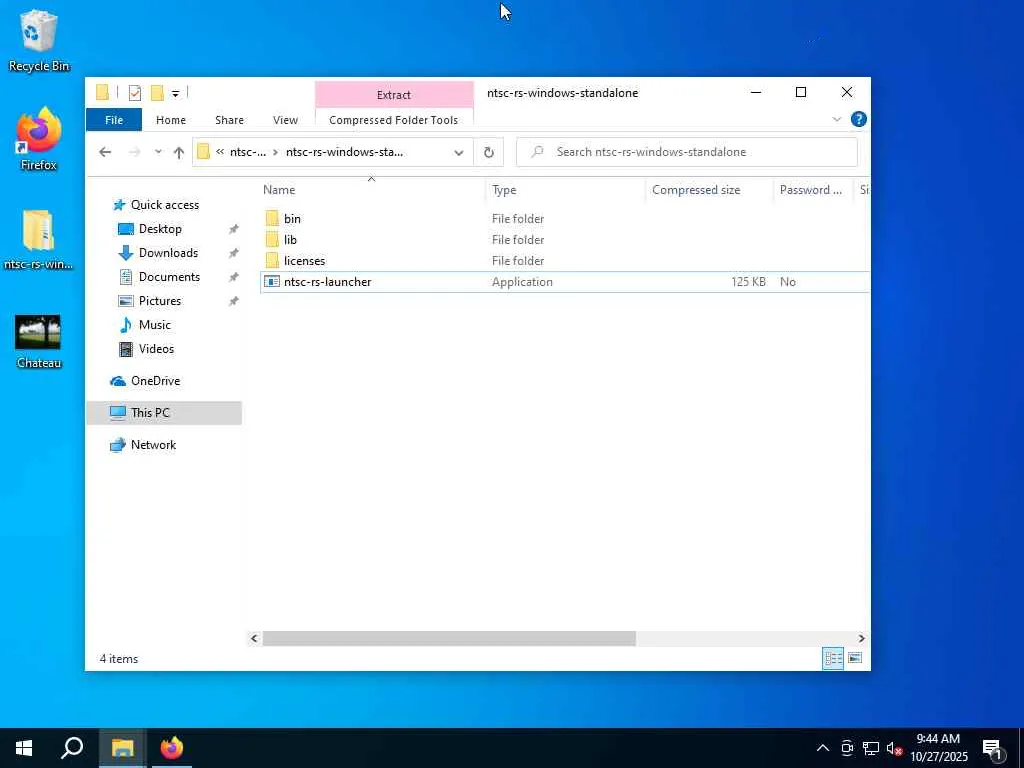This screenshot has height=768, width=1024.
Task: Open Pictures in the navigation pane
Action: point(159,301)
